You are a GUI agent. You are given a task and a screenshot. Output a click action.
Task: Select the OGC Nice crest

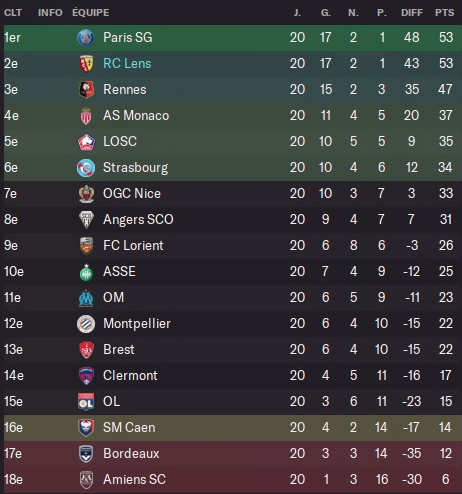(x=86, y=194)
